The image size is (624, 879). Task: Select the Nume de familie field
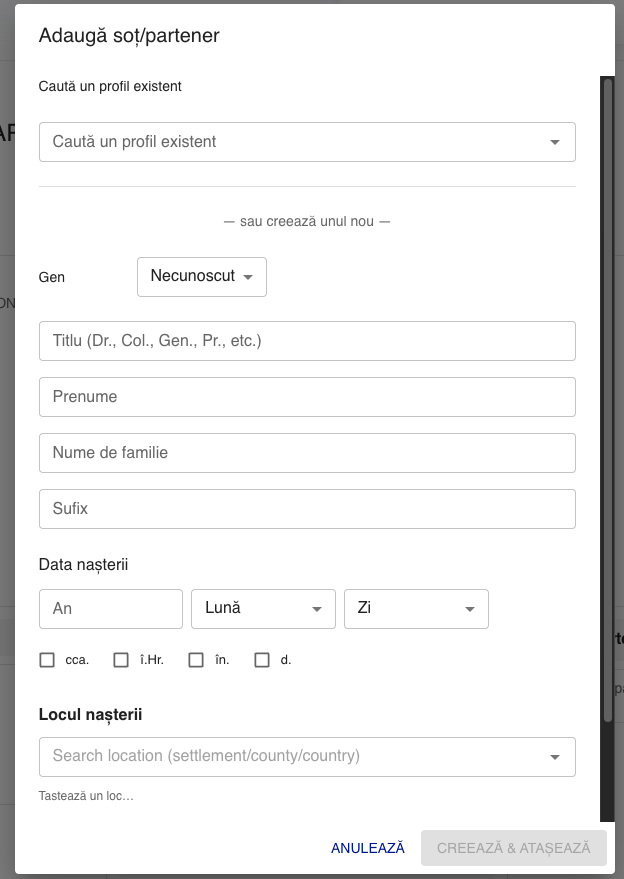pyautogui.click(x=307, y=453)
